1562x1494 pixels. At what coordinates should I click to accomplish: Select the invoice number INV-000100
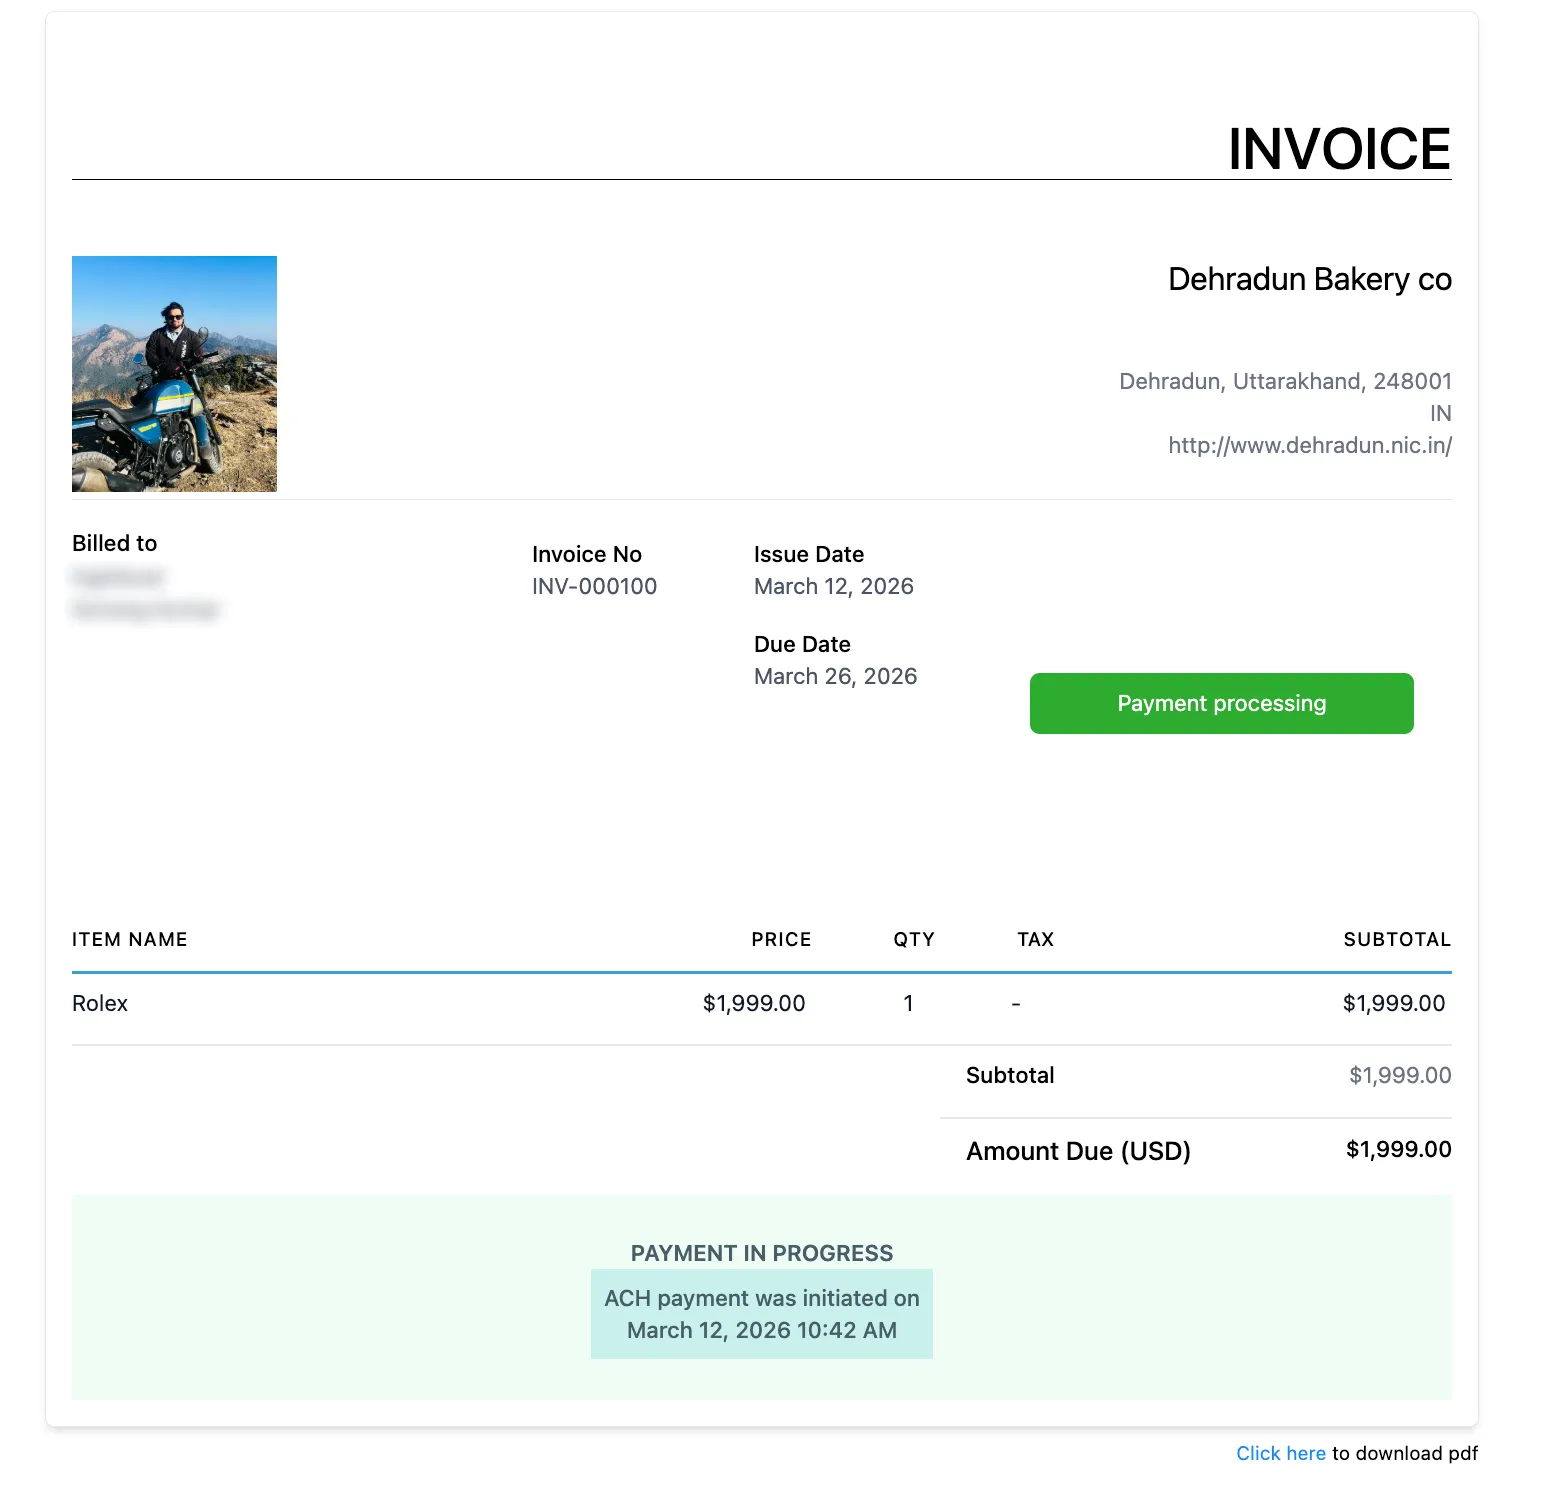(x=593, y=586)
